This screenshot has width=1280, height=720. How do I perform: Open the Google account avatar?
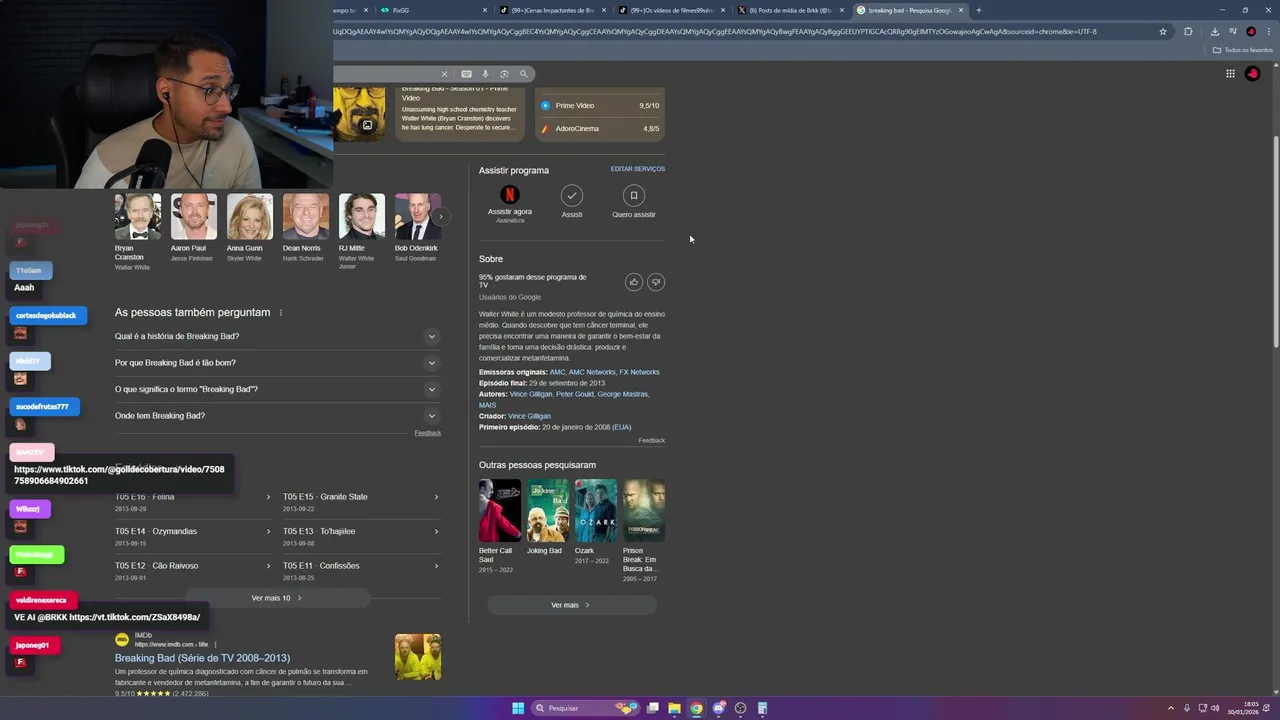pos(1252,73)
